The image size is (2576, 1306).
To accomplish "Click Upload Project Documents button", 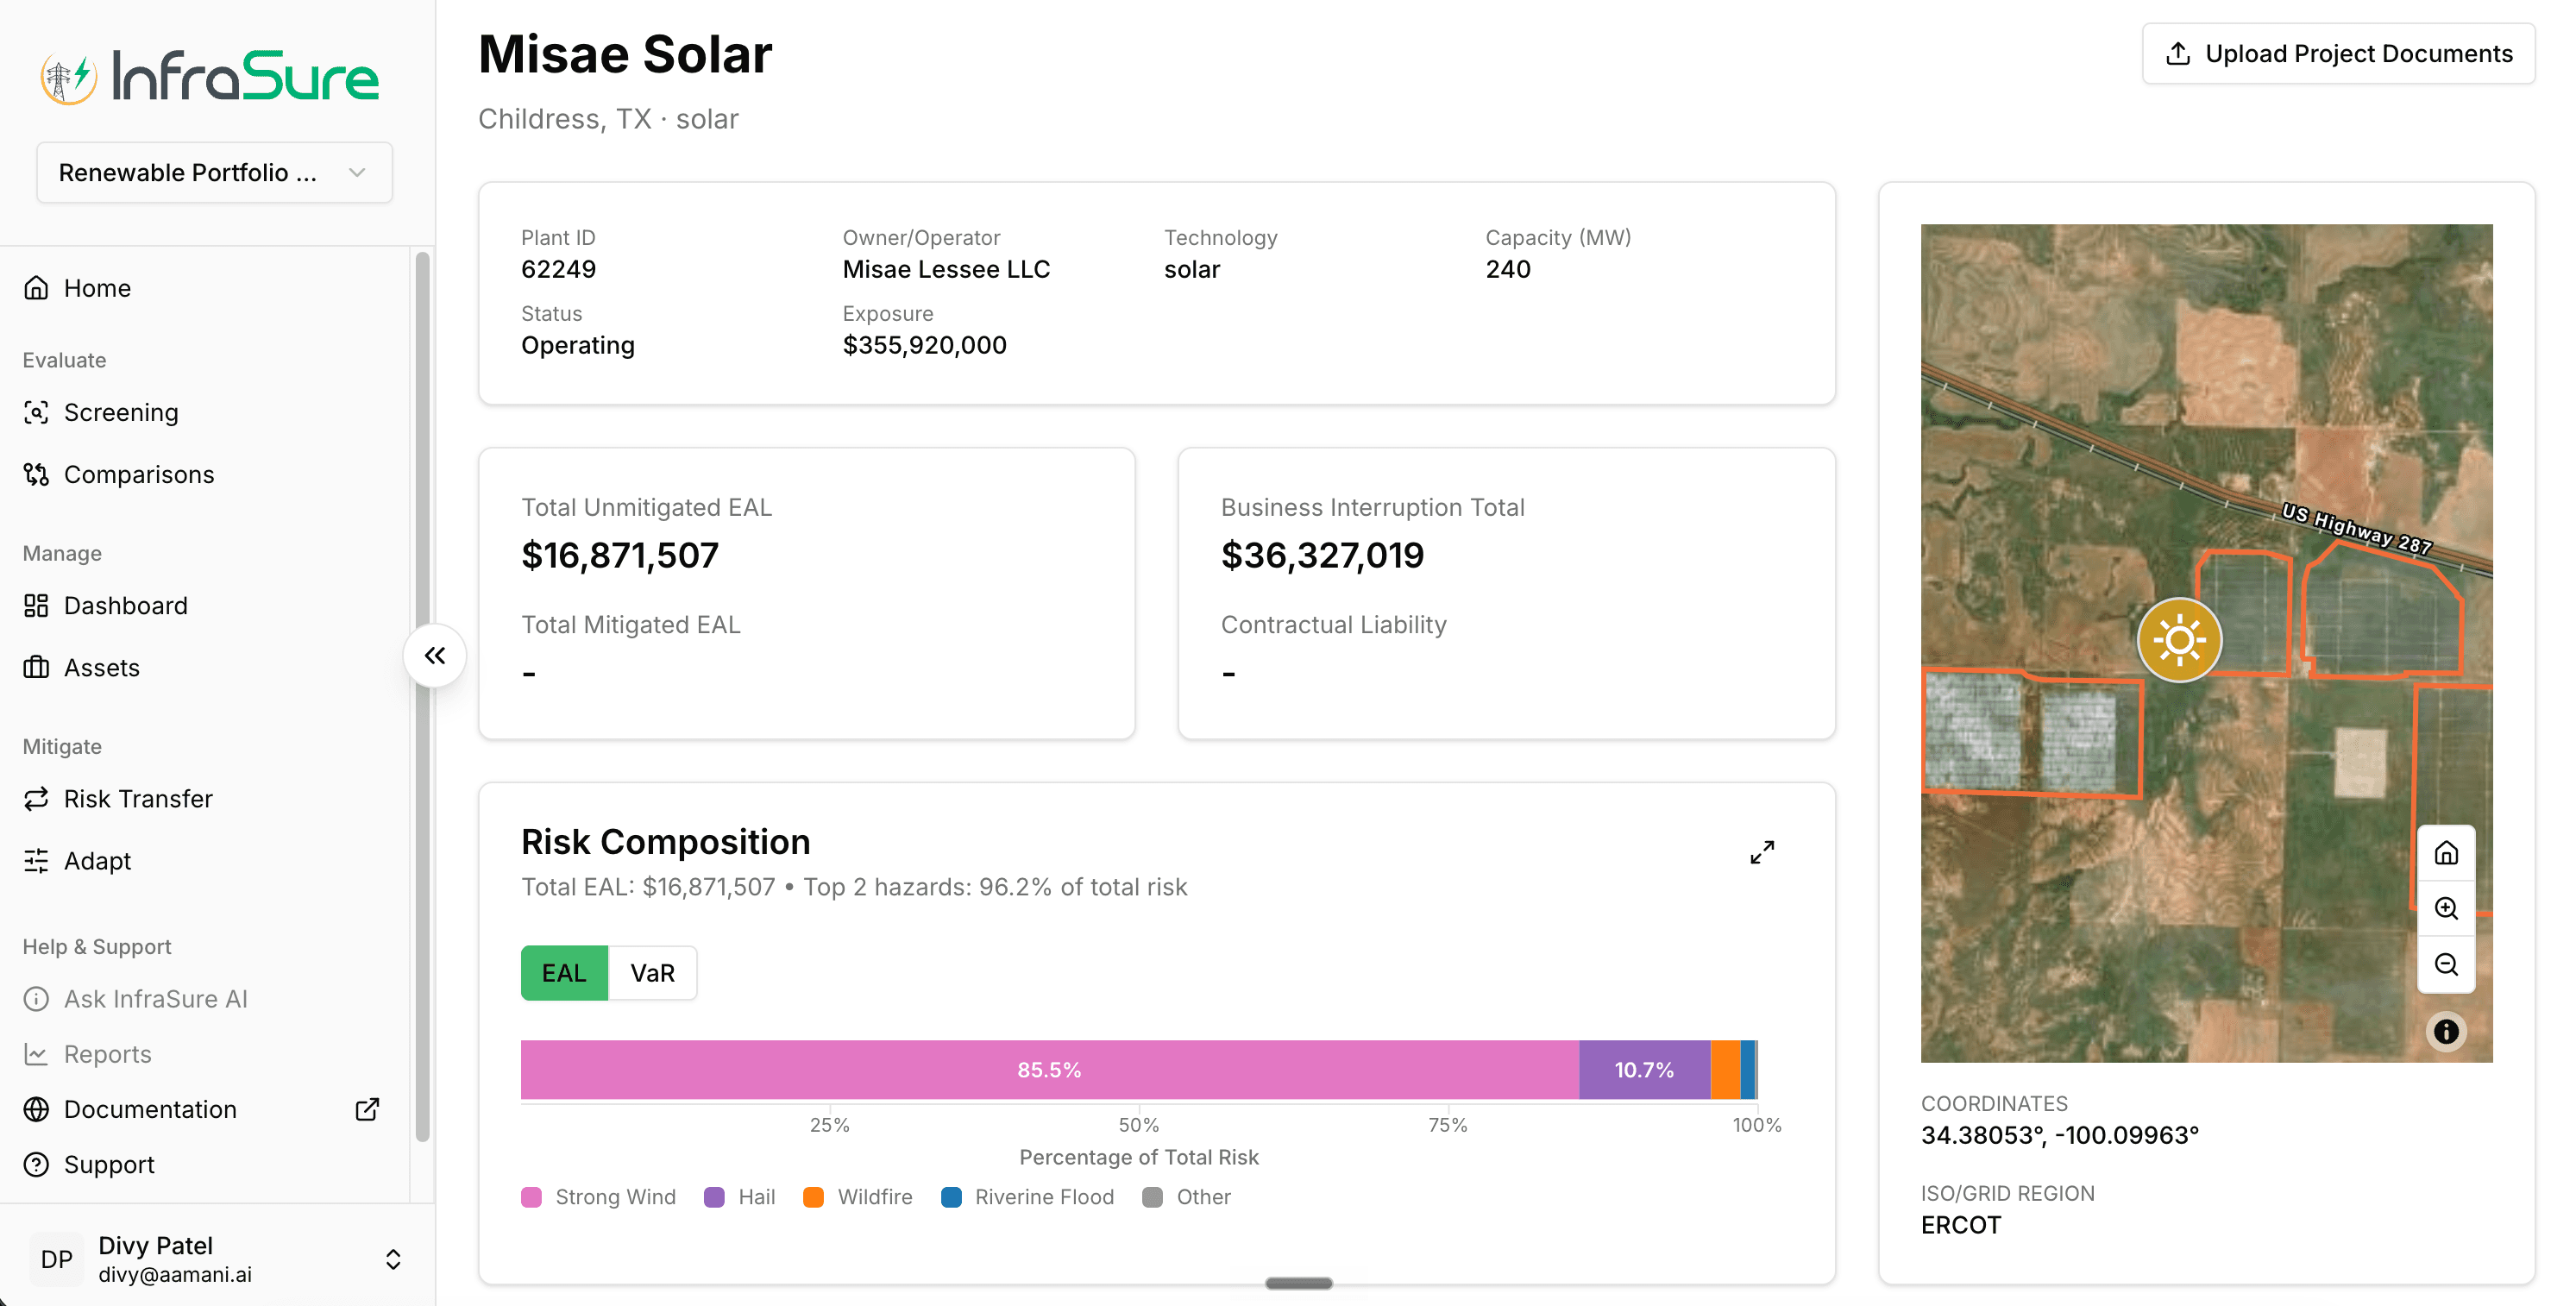I will coord(2338,53).
